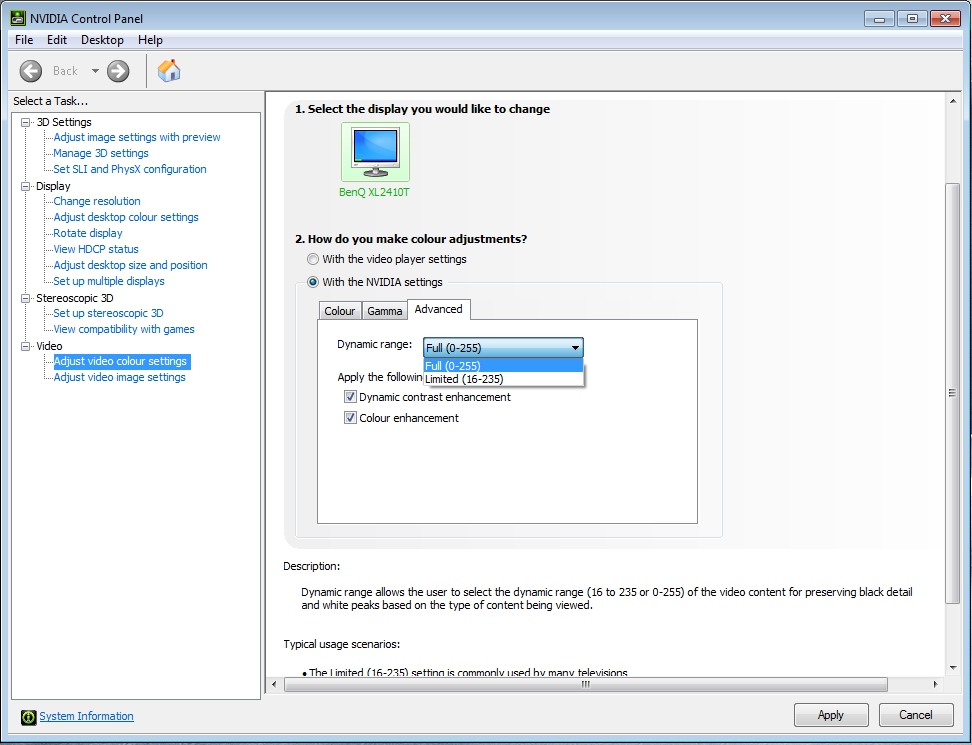The height and width of the screenshot is (745, 972).
Task: Toggle Colour enhancement checkbox
Action: pyautogui.click(x=350, y=418)
